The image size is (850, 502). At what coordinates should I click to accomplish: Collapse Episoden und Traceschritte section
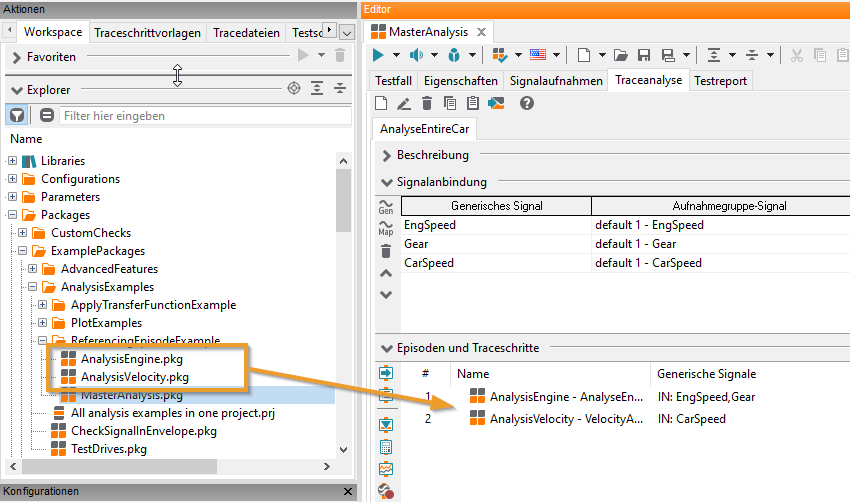pyautogui.click(x=387, y=348)
